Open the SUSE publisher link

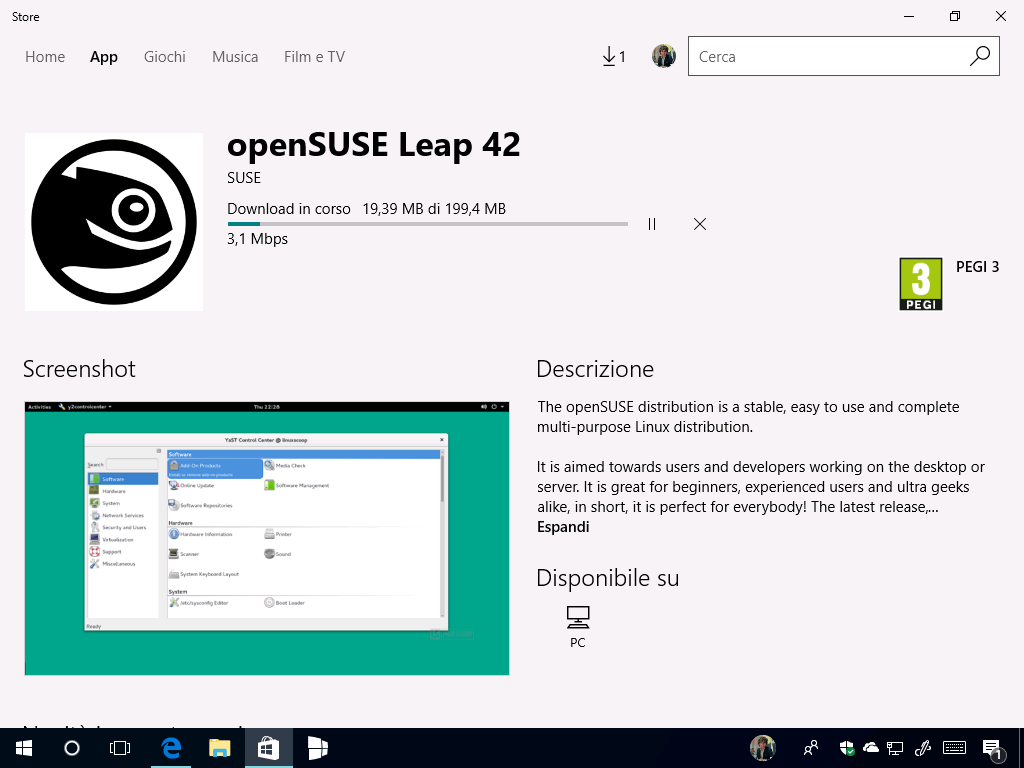tap(244, 178)
